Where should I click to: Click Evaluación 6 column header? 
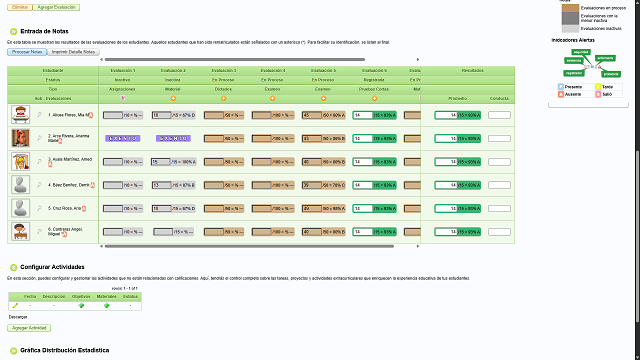click(x=374, y=71)
